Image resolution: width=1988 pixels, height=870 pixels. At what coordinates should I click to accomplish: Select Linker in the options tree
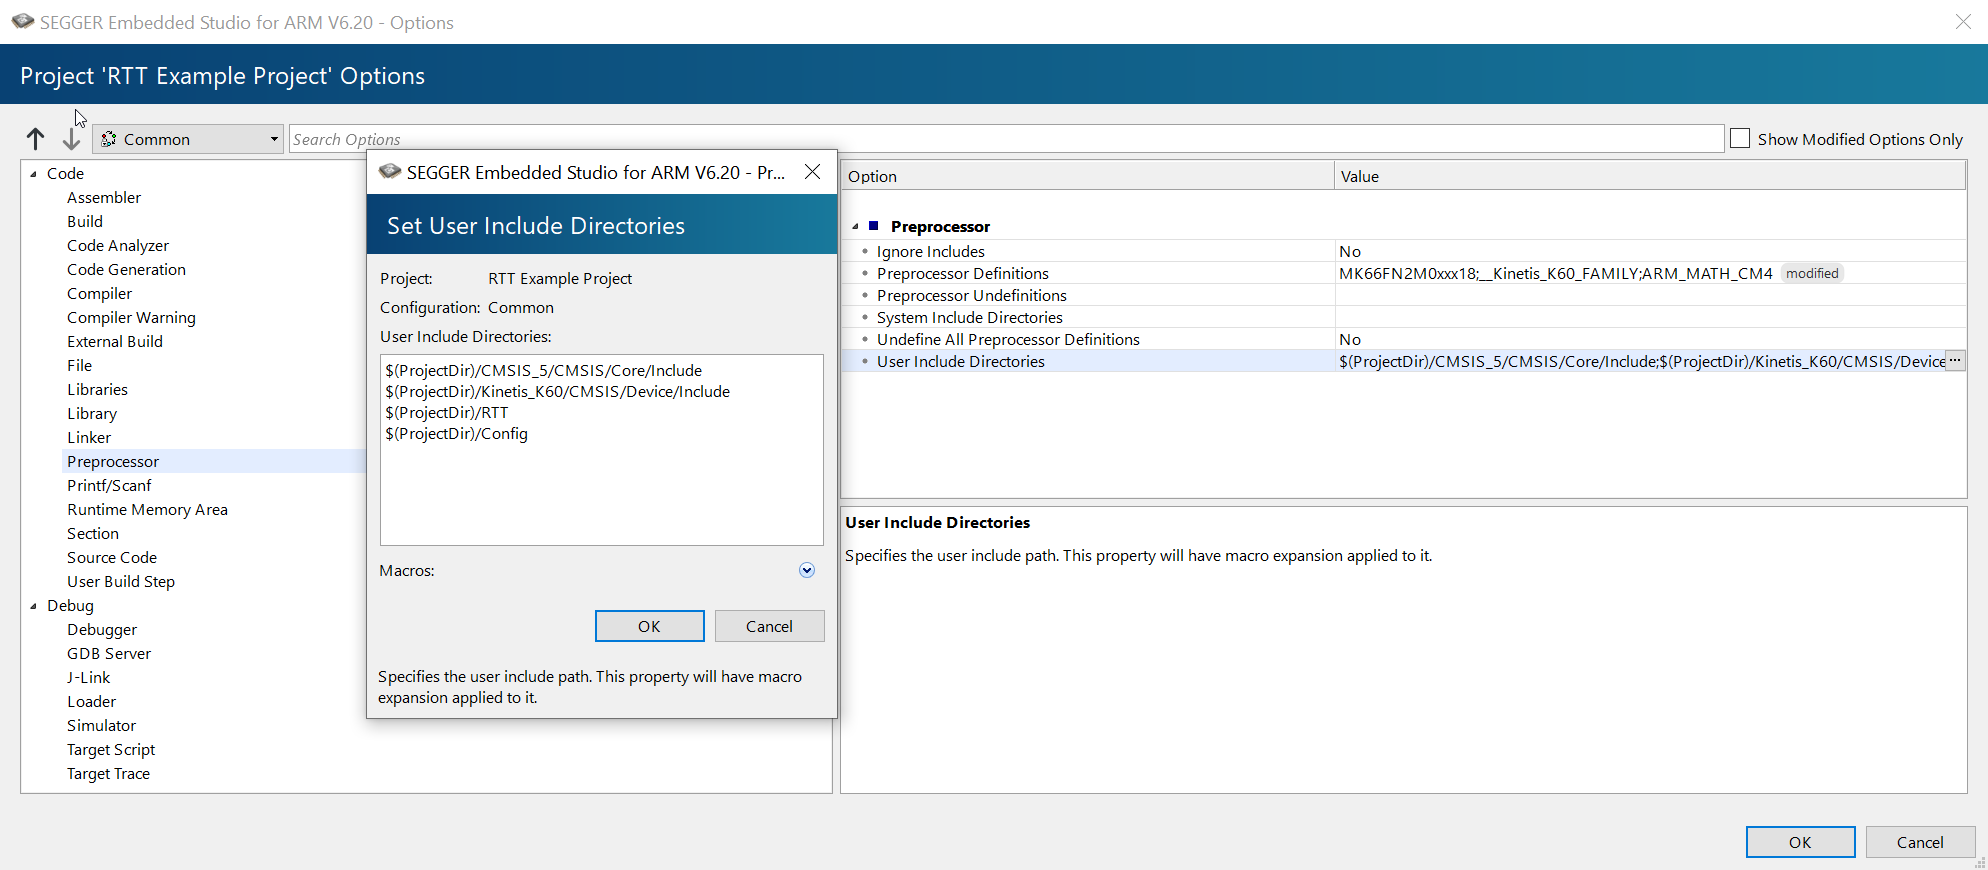tap(89, 437)
